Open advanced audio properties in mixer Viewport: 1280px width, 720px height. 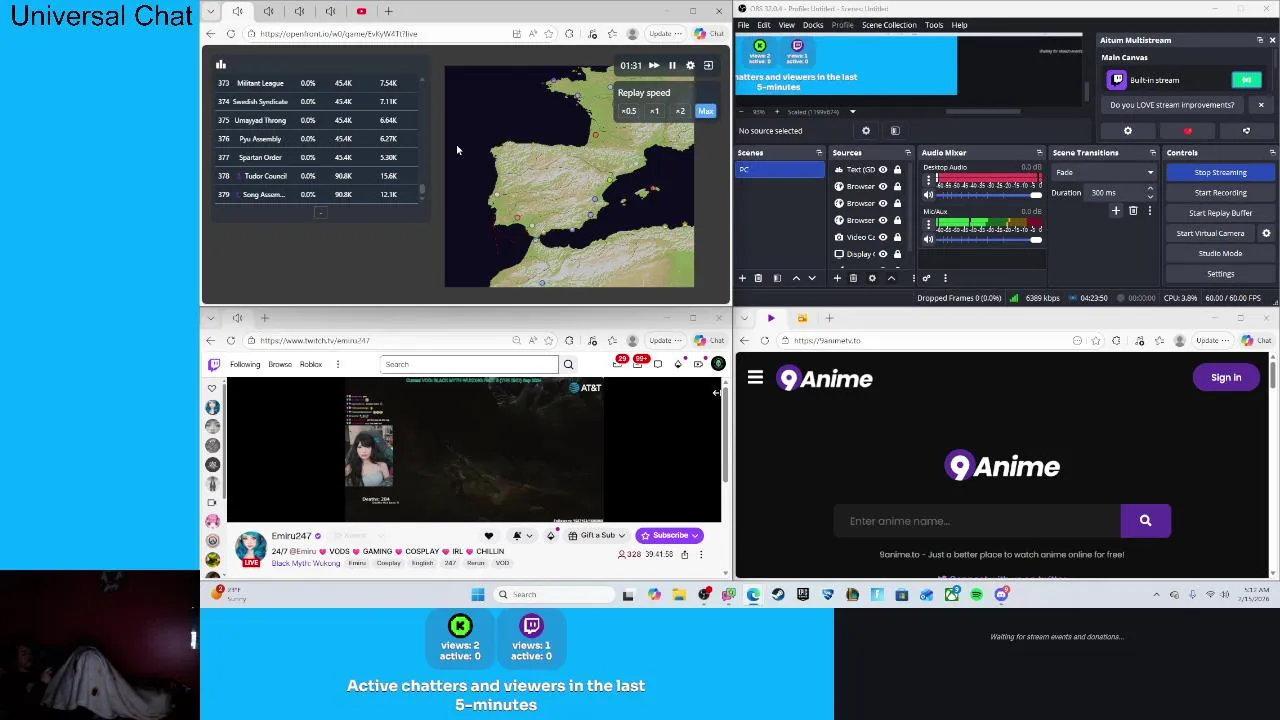pos(926,278)
